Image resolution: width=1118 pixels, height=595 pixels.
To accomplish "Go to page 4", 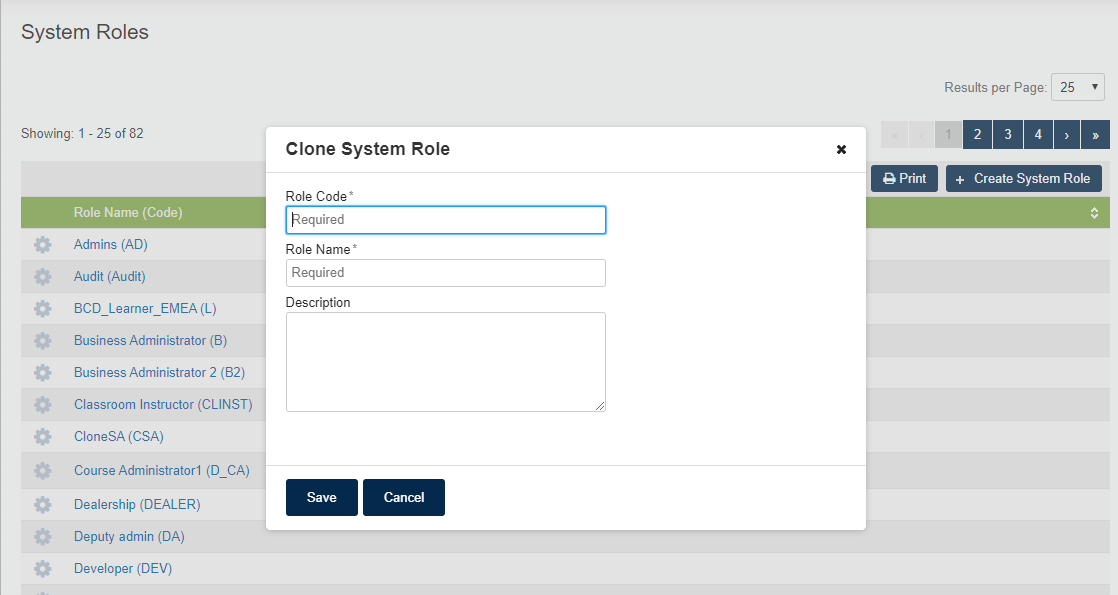I will coord(1038,134).
